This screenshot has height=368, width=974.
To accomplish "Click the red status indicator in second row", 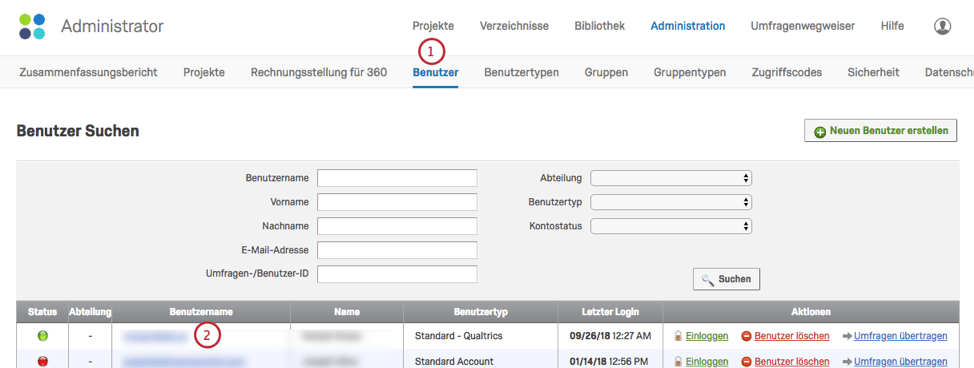I will [43, 361].
